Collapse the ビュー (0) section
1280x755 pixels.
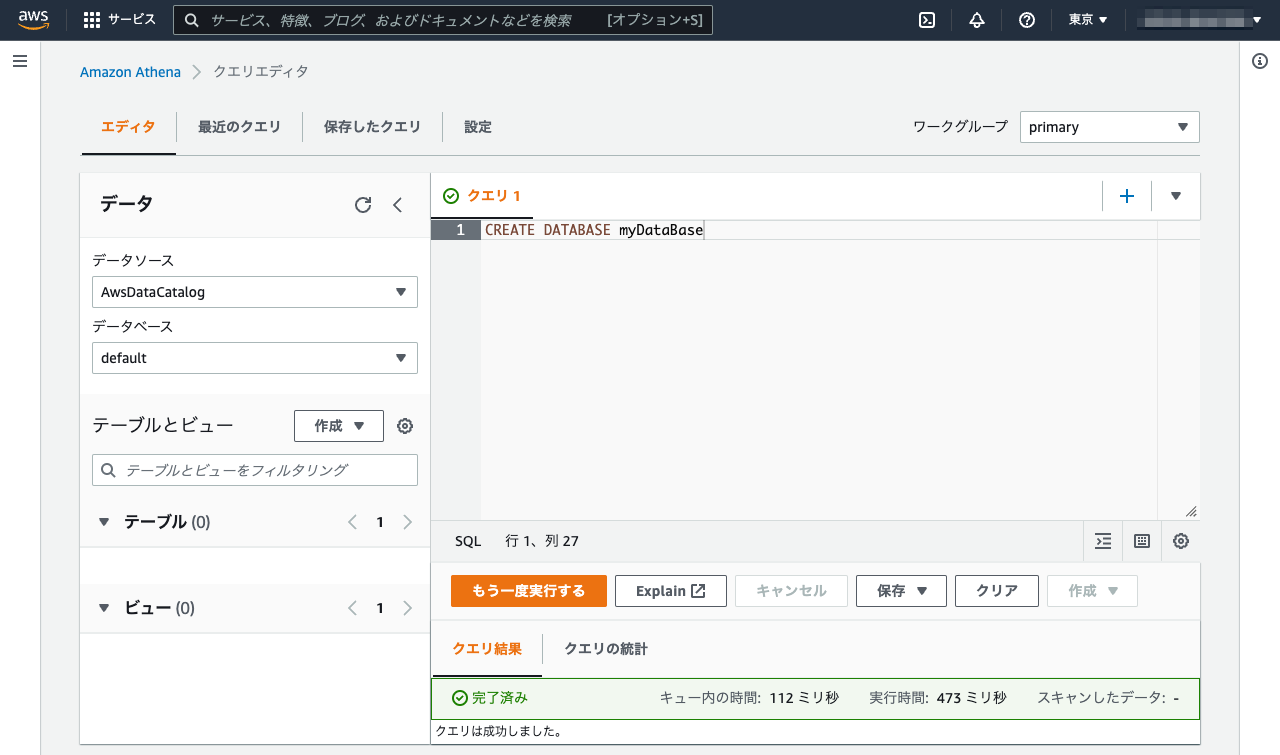click(x=104, y=608)
